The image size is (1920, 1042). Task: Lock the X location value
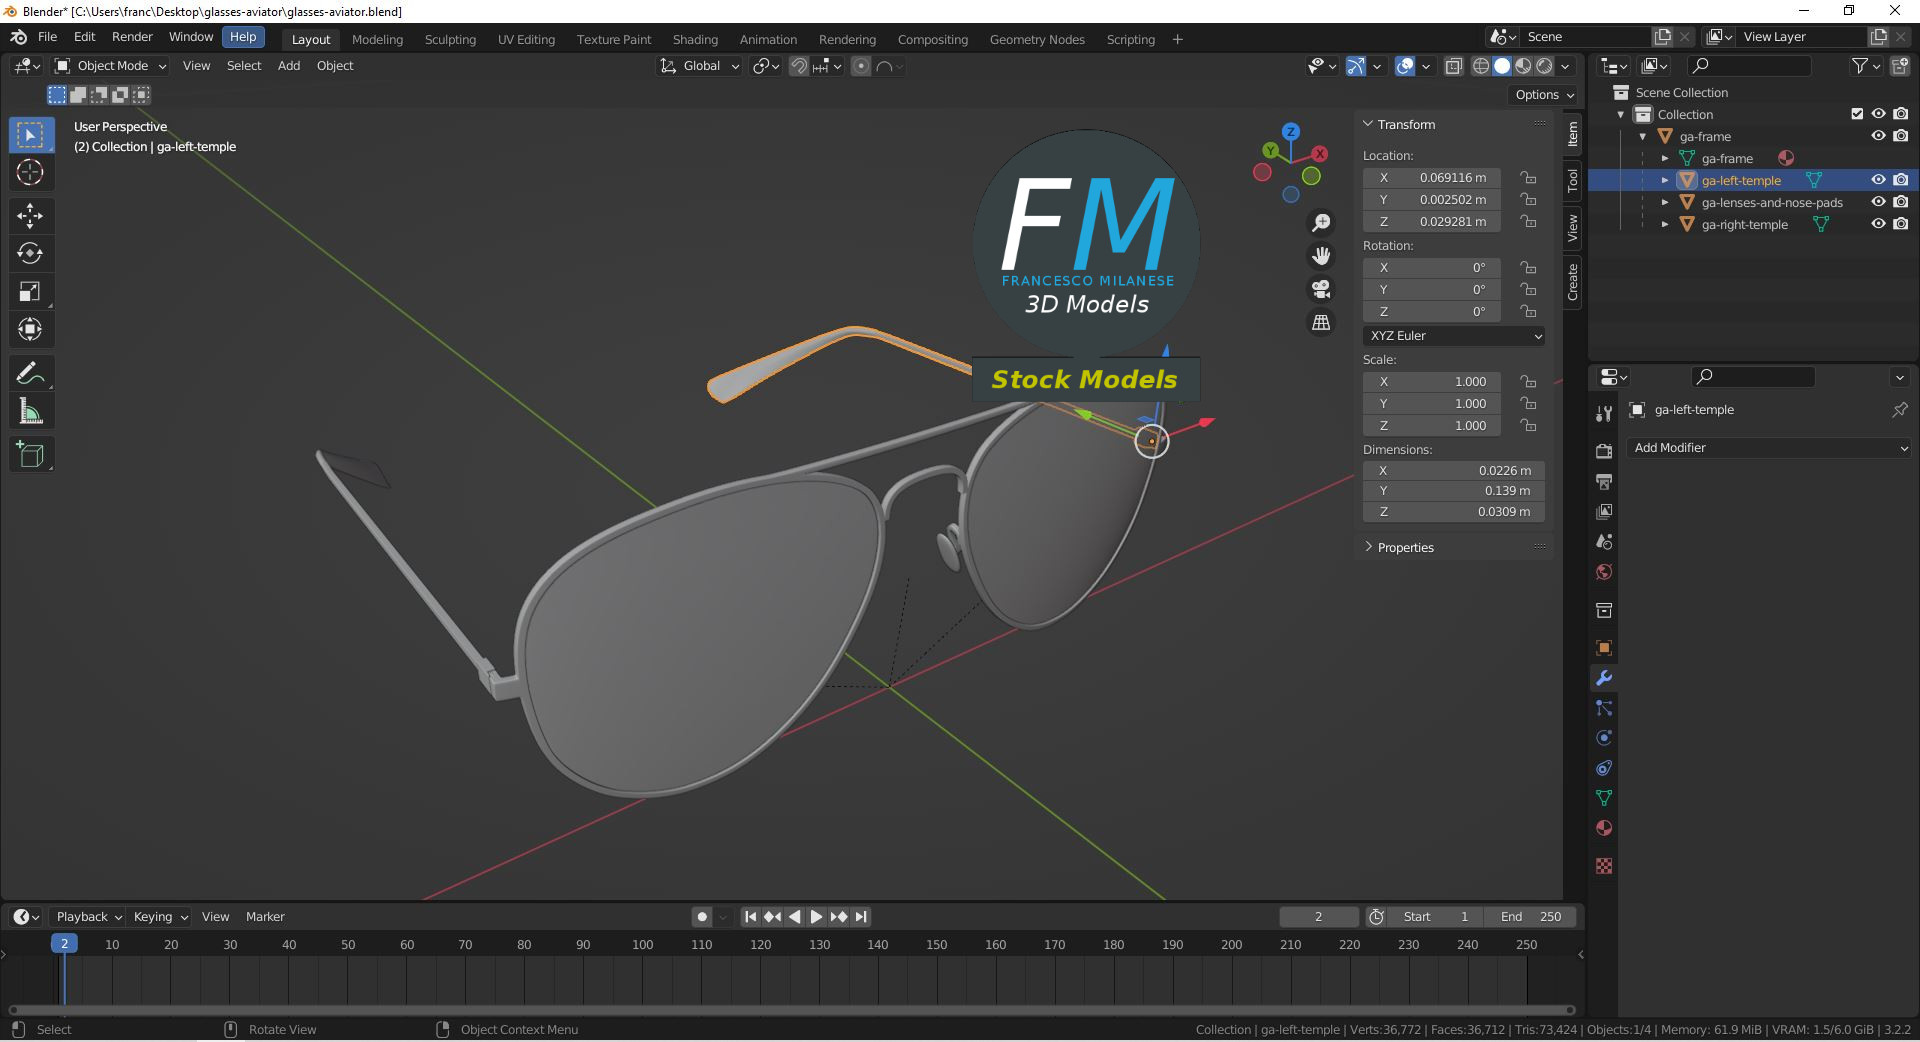(1528, 178)
